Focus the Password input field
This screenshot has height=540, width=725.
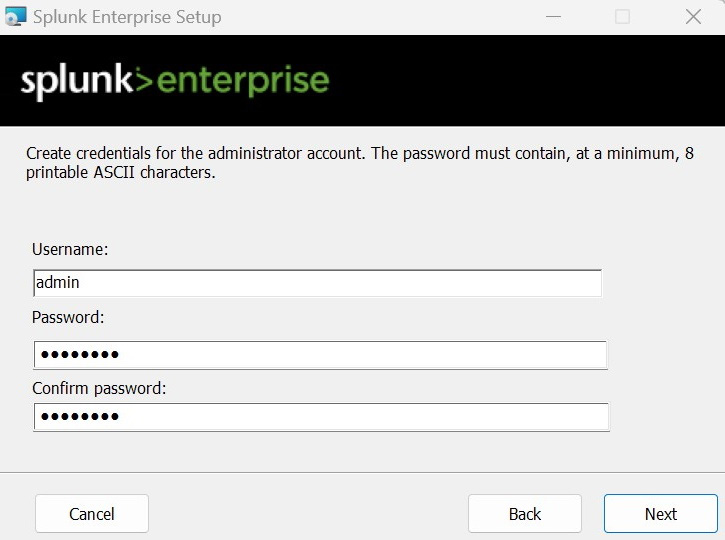click(x=320, y=355)
